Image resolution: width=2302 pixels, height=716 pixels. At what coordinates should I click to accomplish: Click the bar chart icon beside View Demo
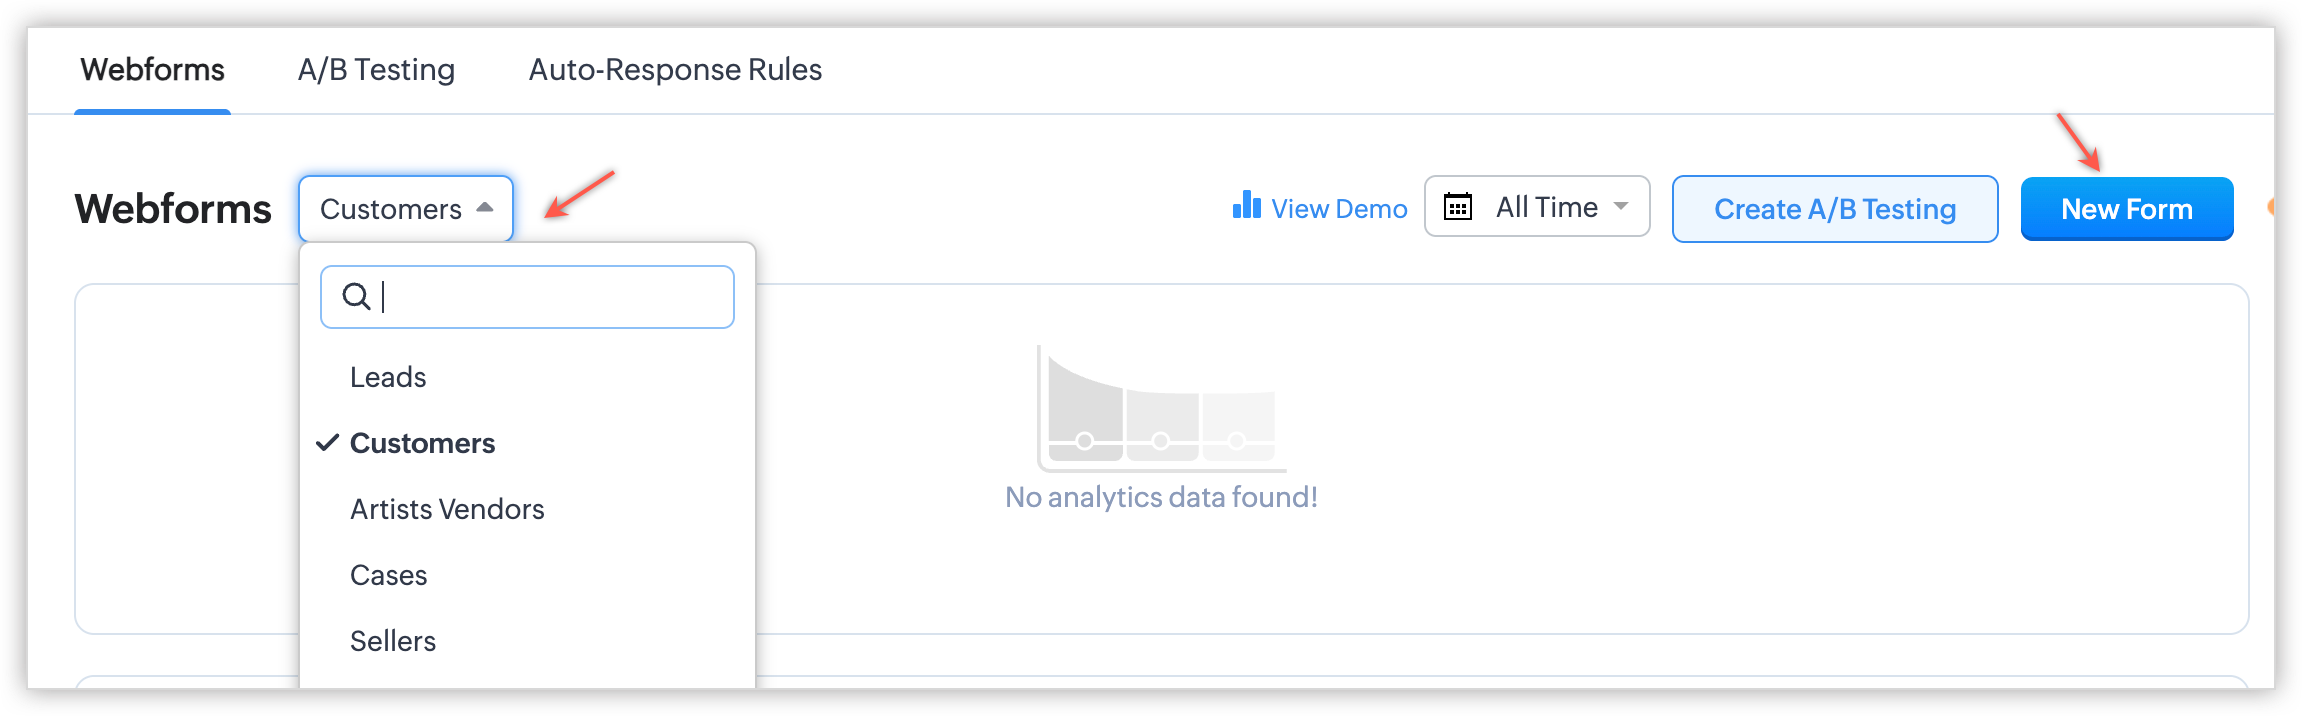coord(1246,206)
